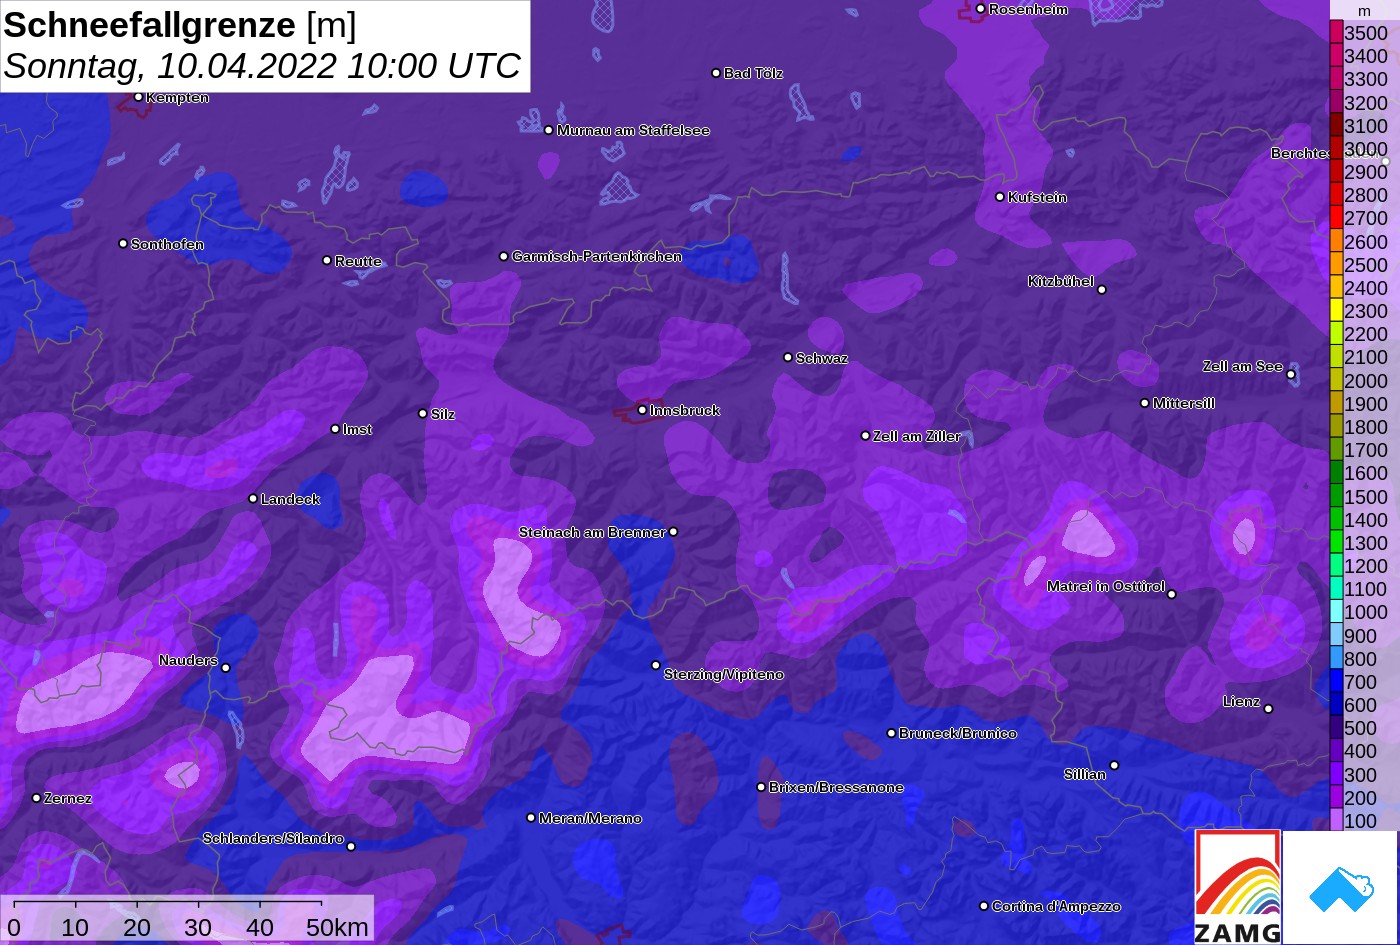The image size is (1400, 945).
Task: Click the ZAMG rainbow logo
Action: tap(1238, 887)
